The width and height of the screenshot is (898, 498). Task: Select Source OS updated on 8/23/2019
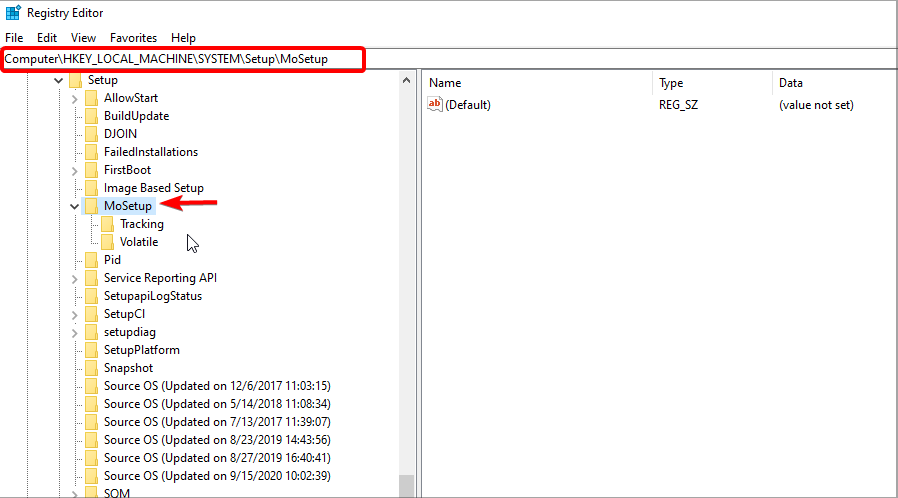pyautogui.click(x=217, y=440)
